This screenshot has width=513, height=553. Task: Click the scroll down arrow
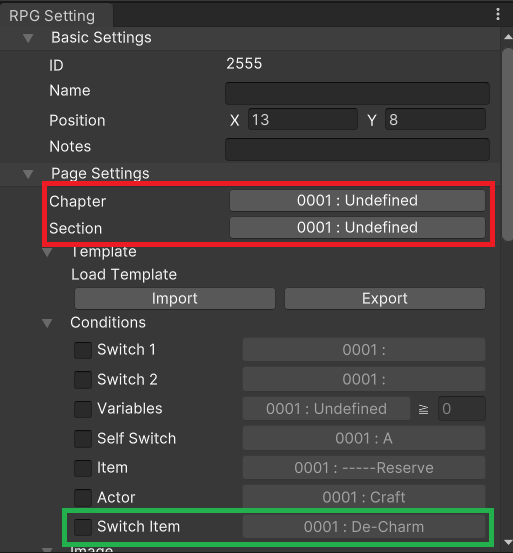tap(508, 542)
